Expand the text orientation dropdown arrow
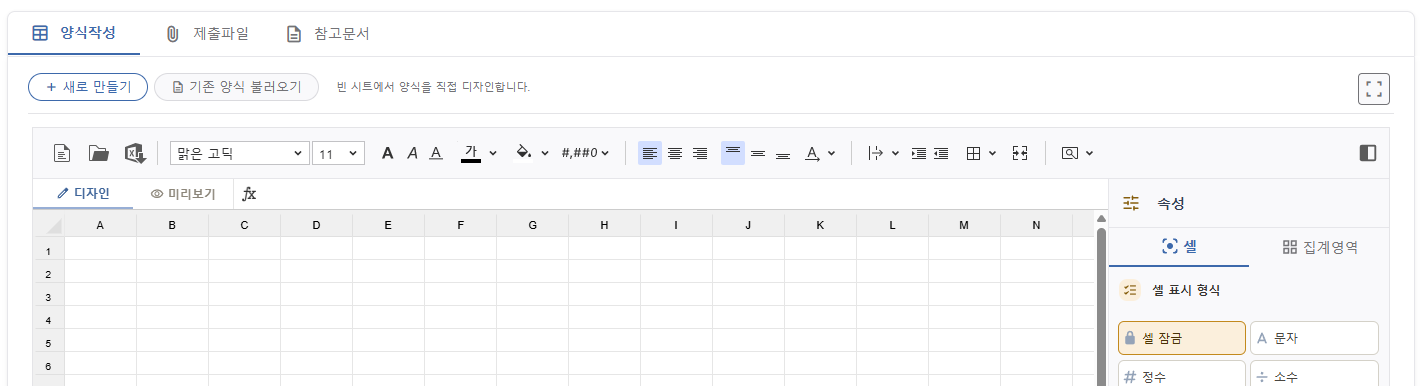 pos(832,153)
